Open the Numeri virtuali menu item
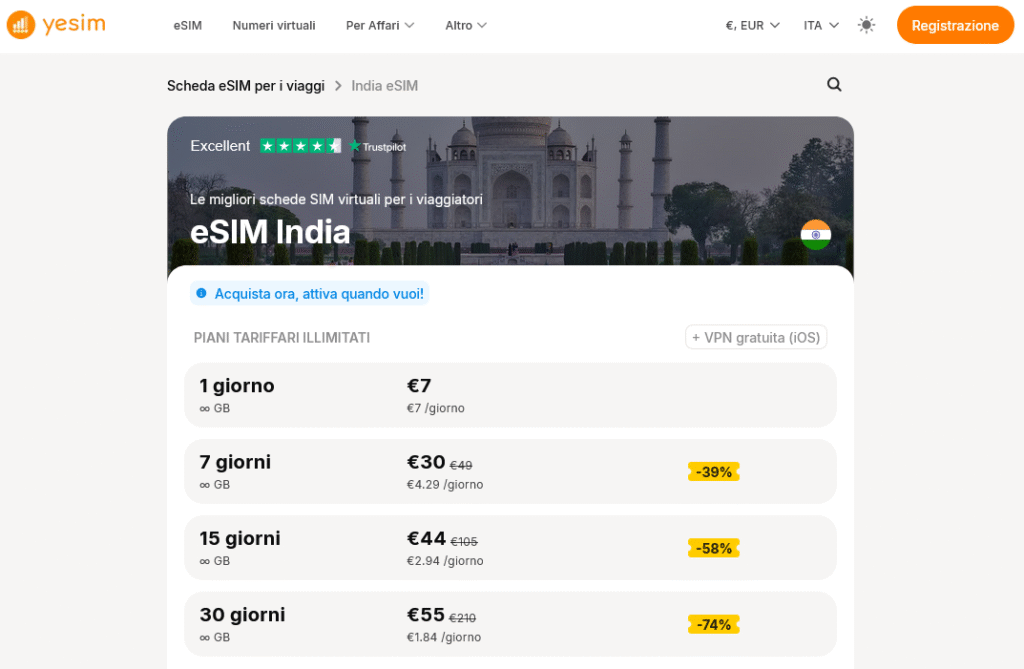The width and height of the screenshot is (1024, 669). (x=273, y=25)
